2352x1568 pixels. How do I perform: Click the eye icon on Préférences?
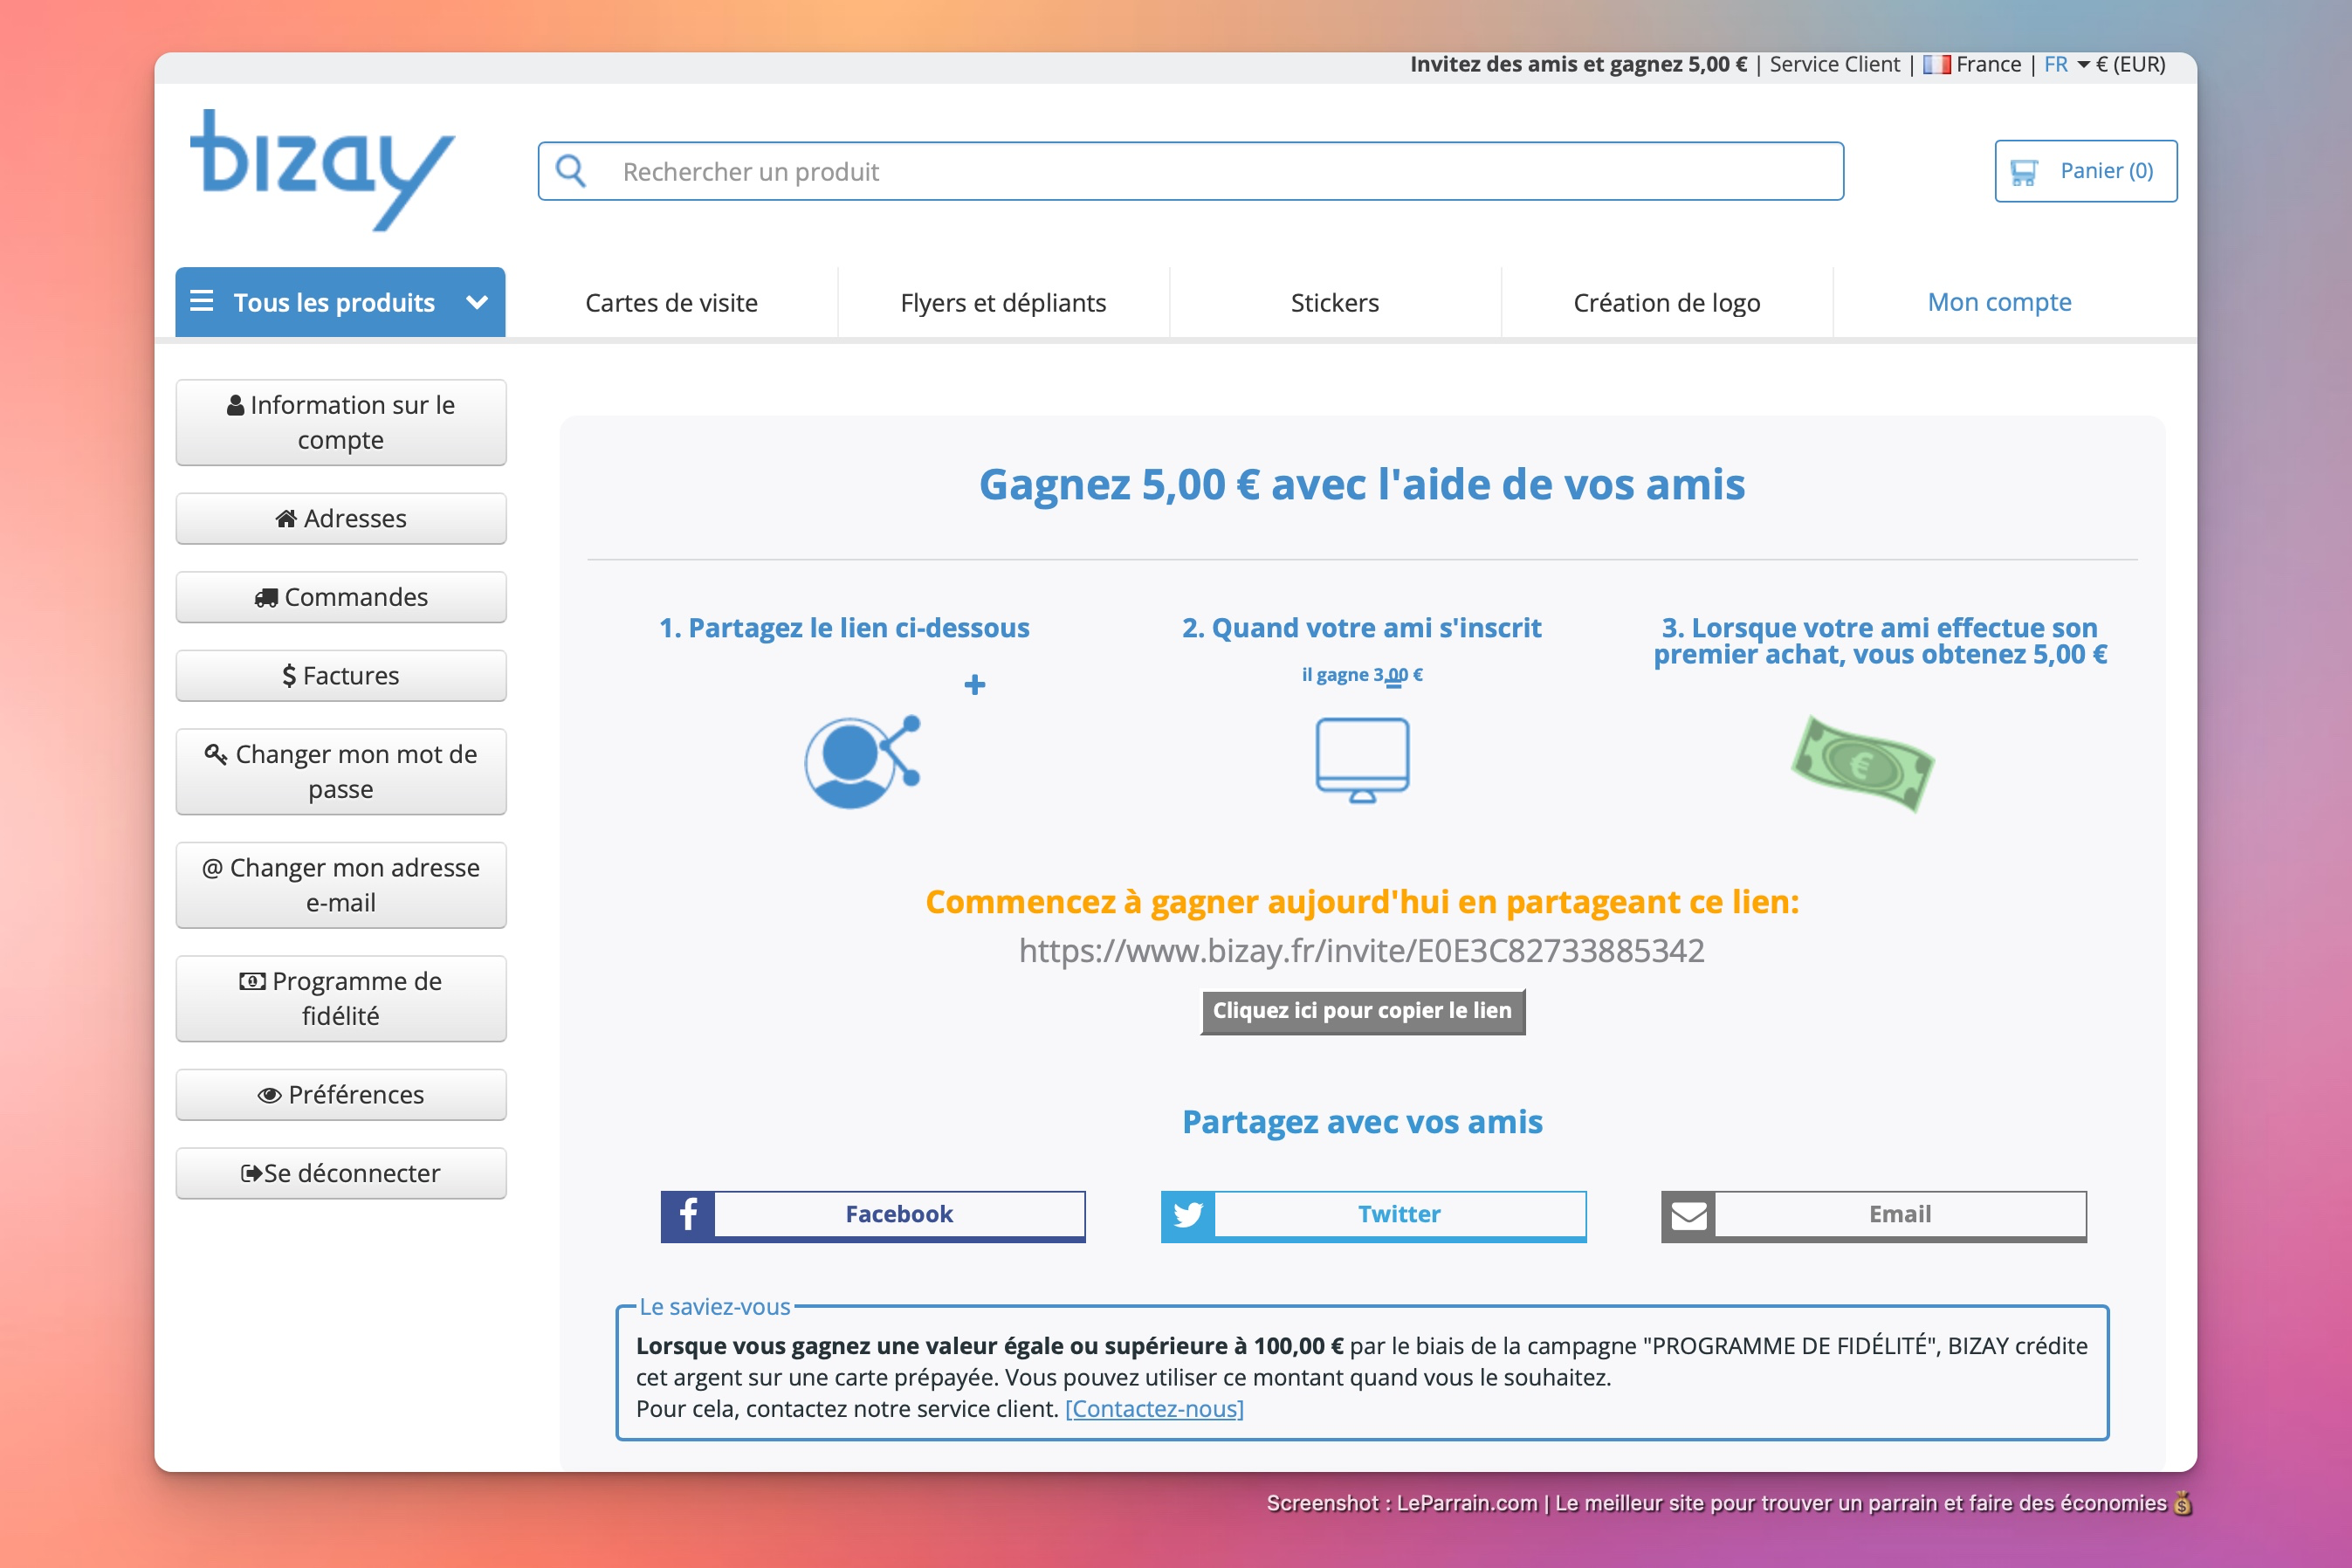(268, 1094)
